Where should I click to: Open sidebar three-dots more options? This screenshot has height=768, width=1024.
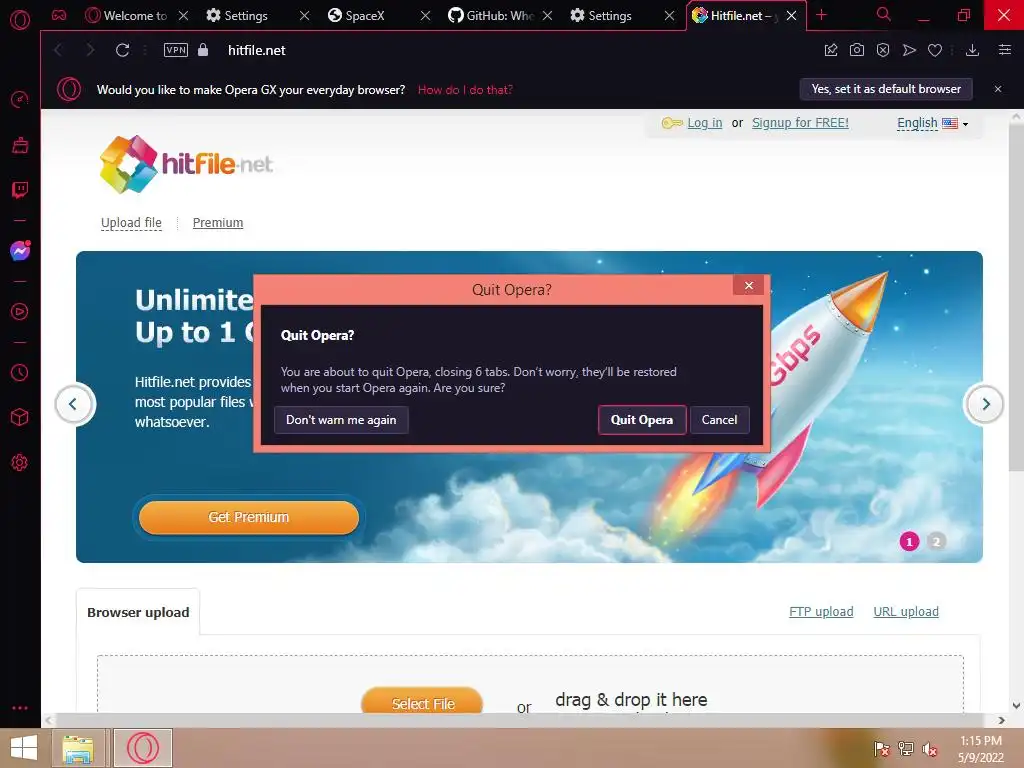click(x=20, y=708)
